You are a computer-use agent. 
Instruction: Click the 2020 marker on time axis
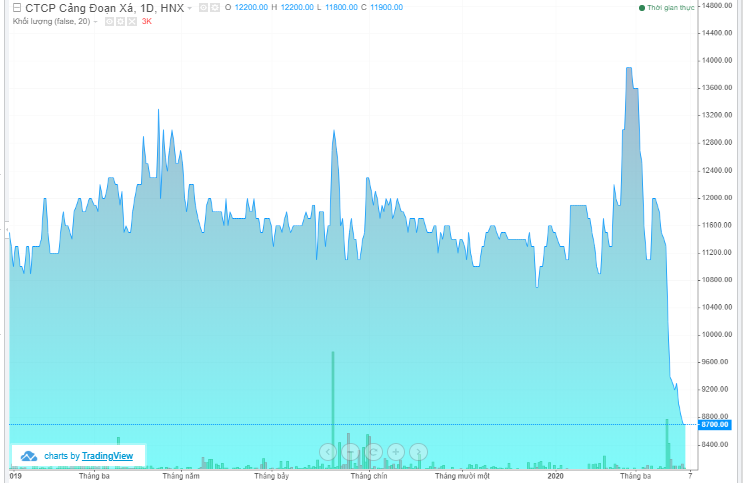point(557,477)
